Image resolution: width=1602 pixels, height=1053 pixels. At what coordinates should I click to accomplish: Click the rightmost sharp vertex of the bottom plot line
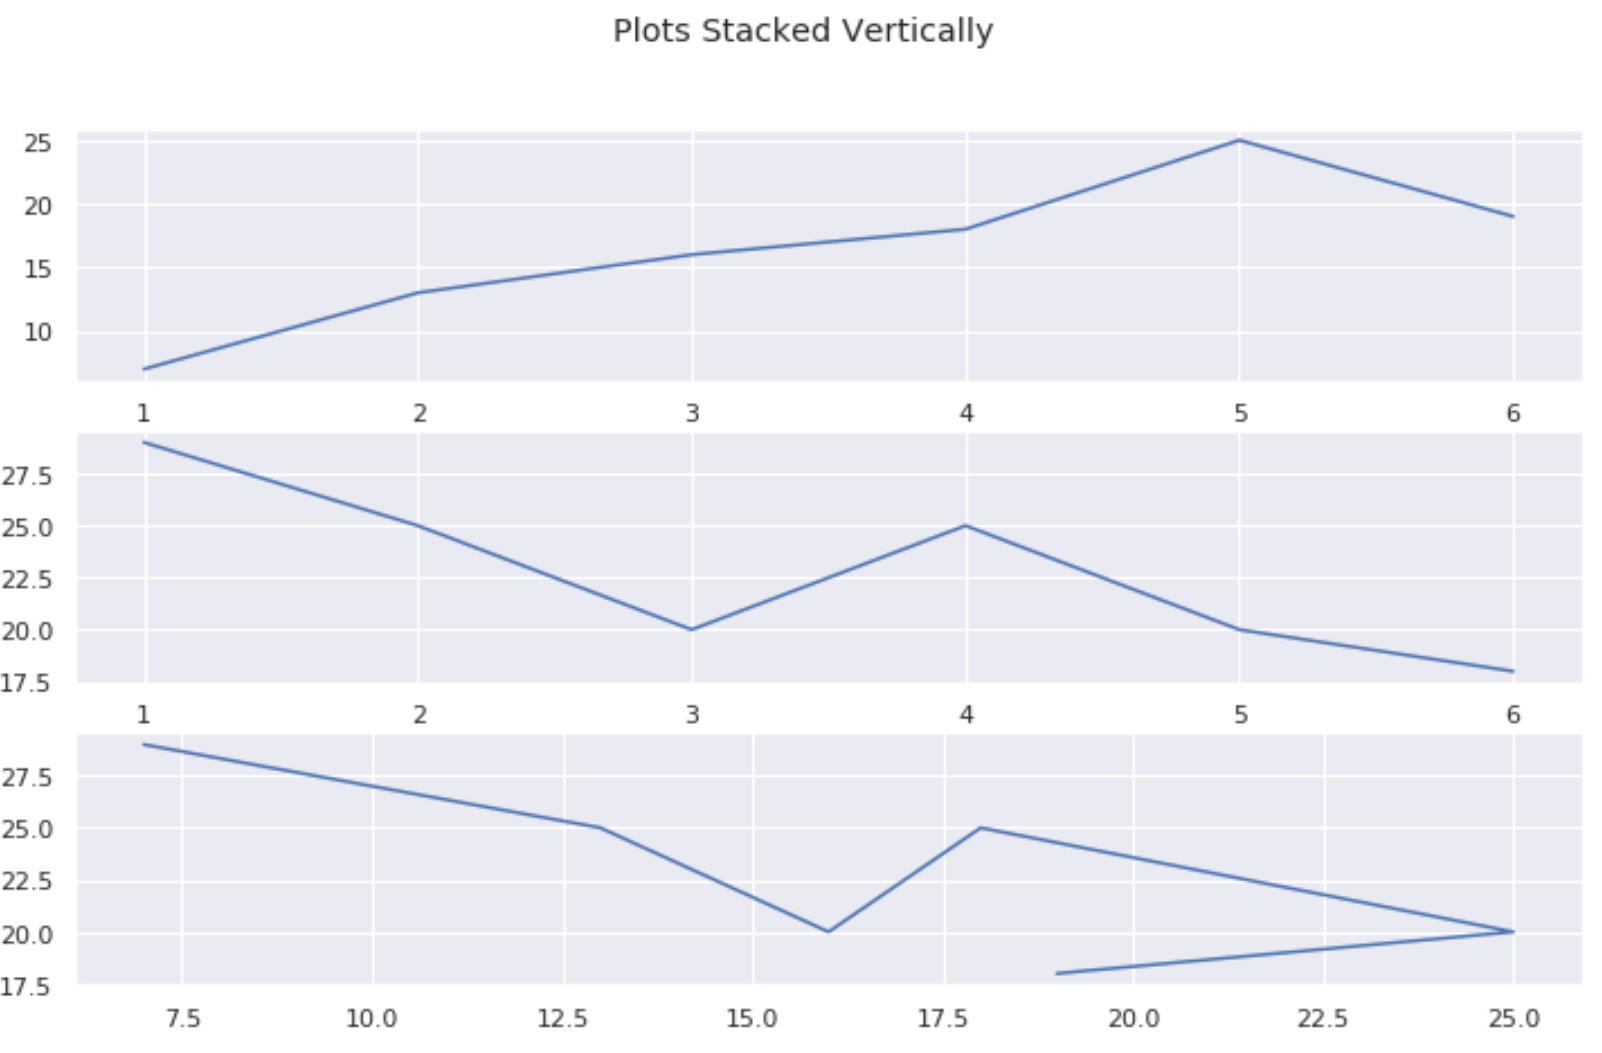coord(1513,932)
